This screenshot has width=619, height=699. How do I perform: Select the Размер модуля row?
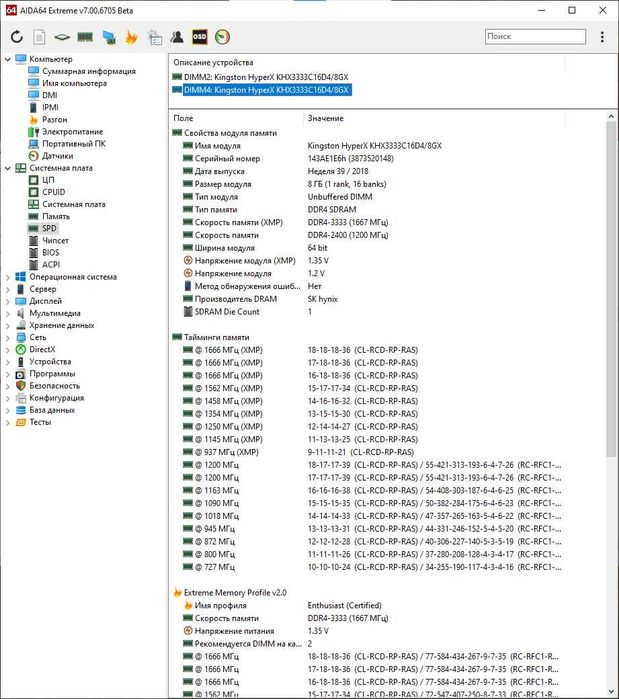pos(366,184)
